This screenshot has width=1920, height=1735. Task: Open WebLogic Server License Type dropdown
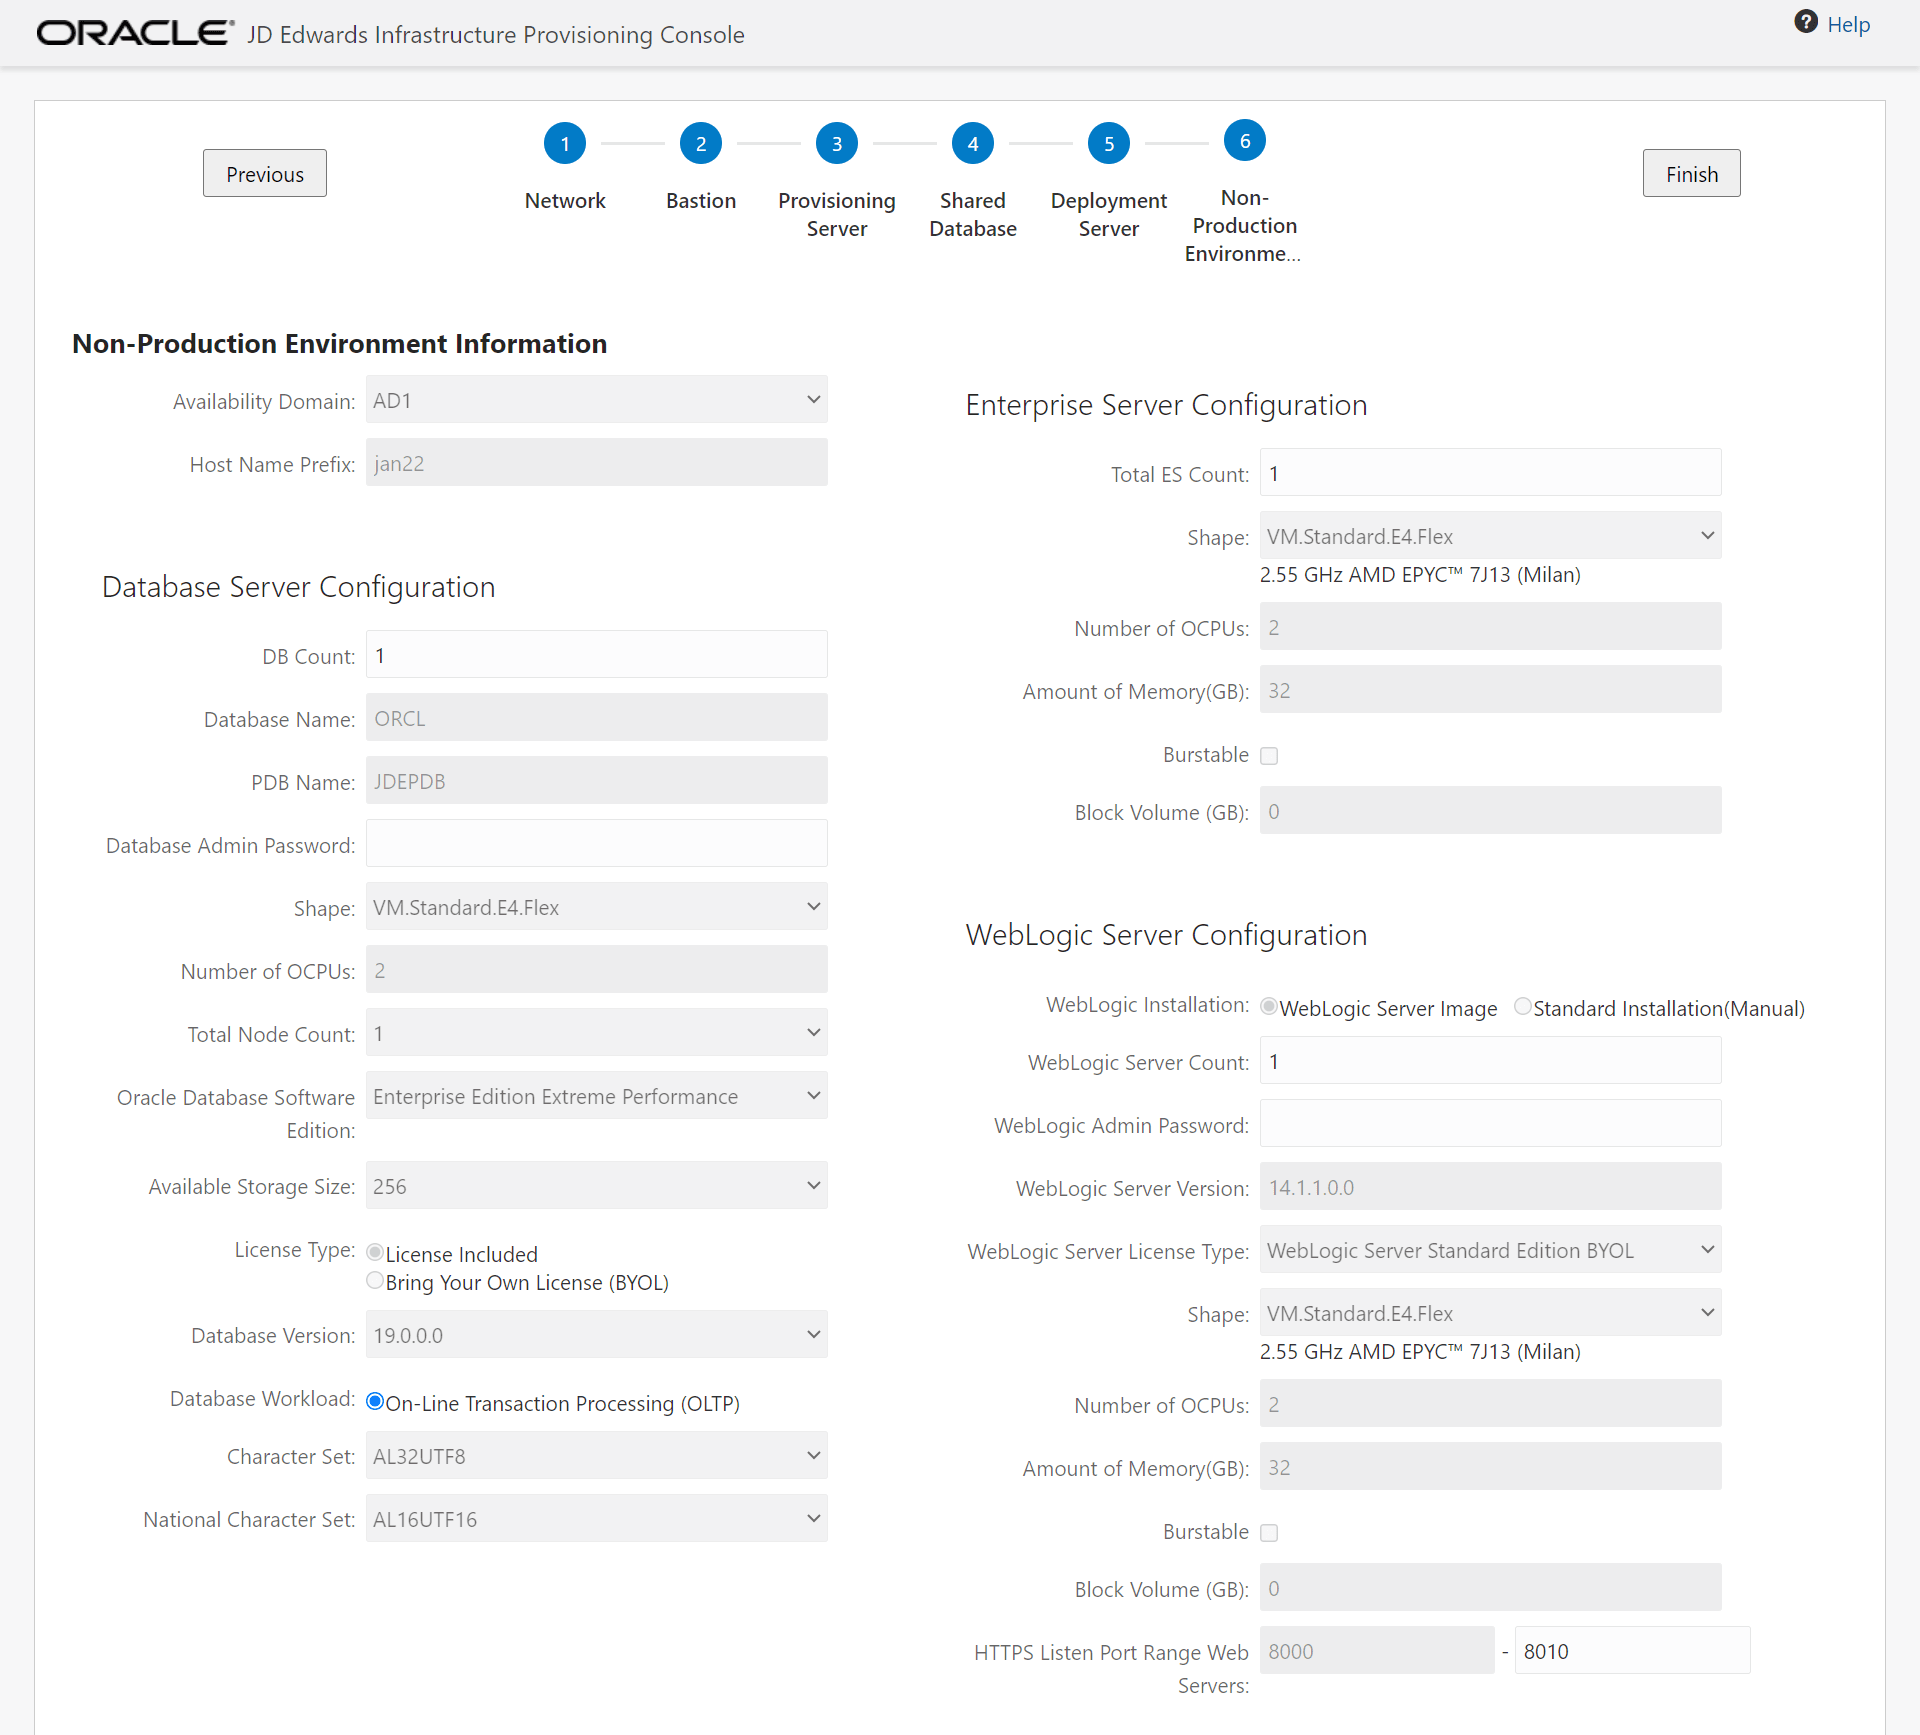click(1490, 1250)
